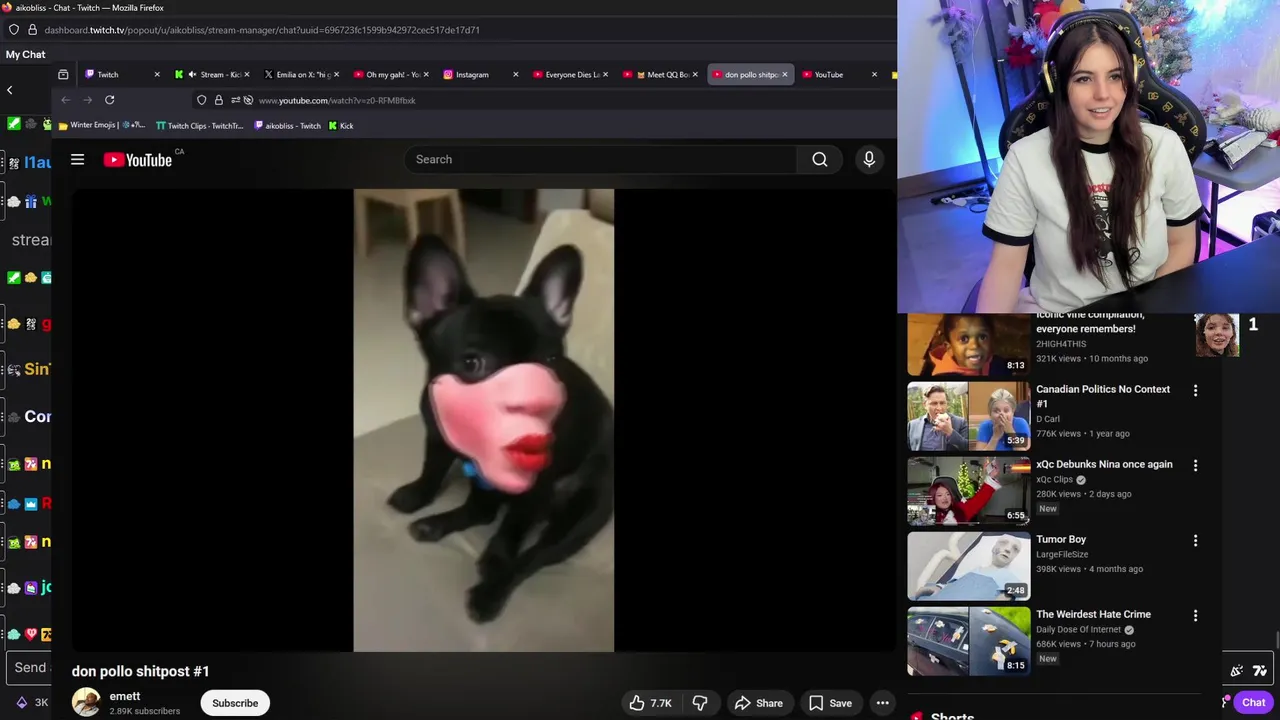Click the 2.89K subscribers count
Viewport: 1280px width, 720px height.
tap(145, 711)
